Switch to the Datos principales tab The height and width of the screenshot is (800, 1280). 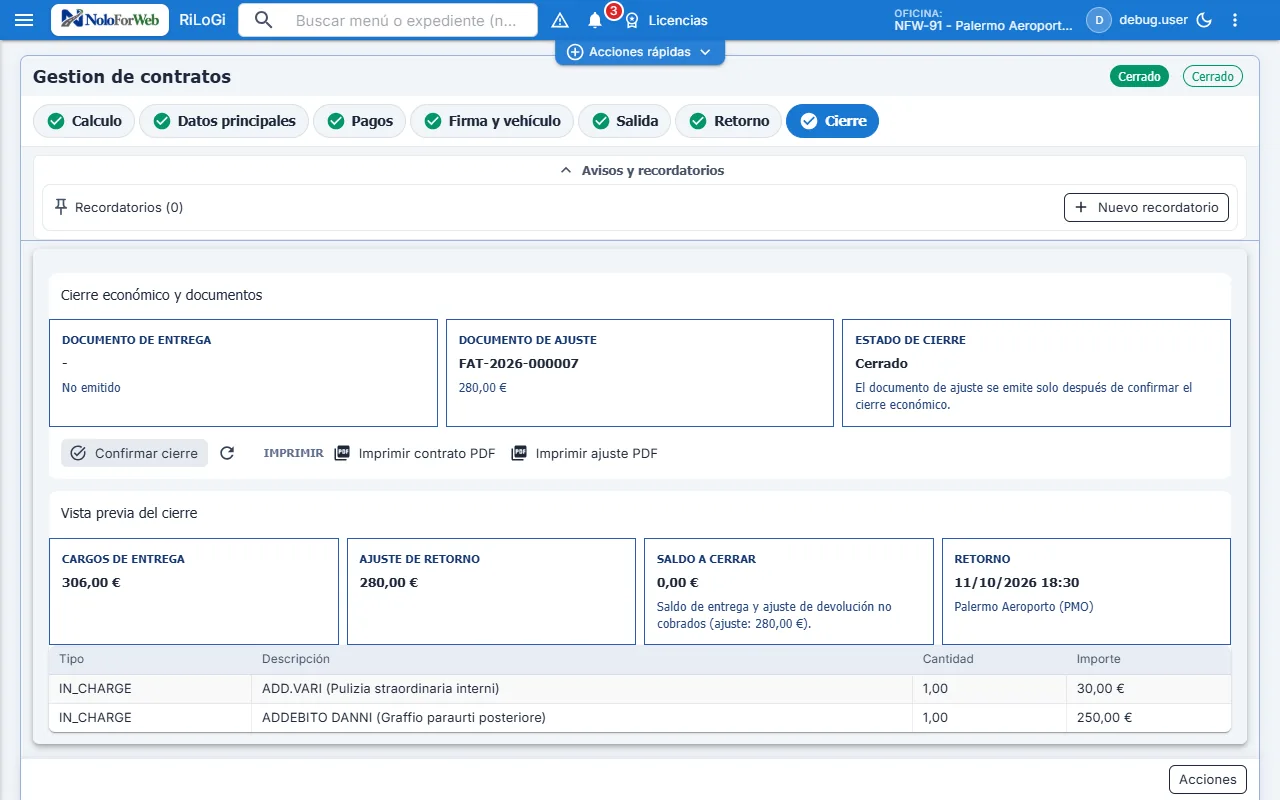[x=224, y=121]
